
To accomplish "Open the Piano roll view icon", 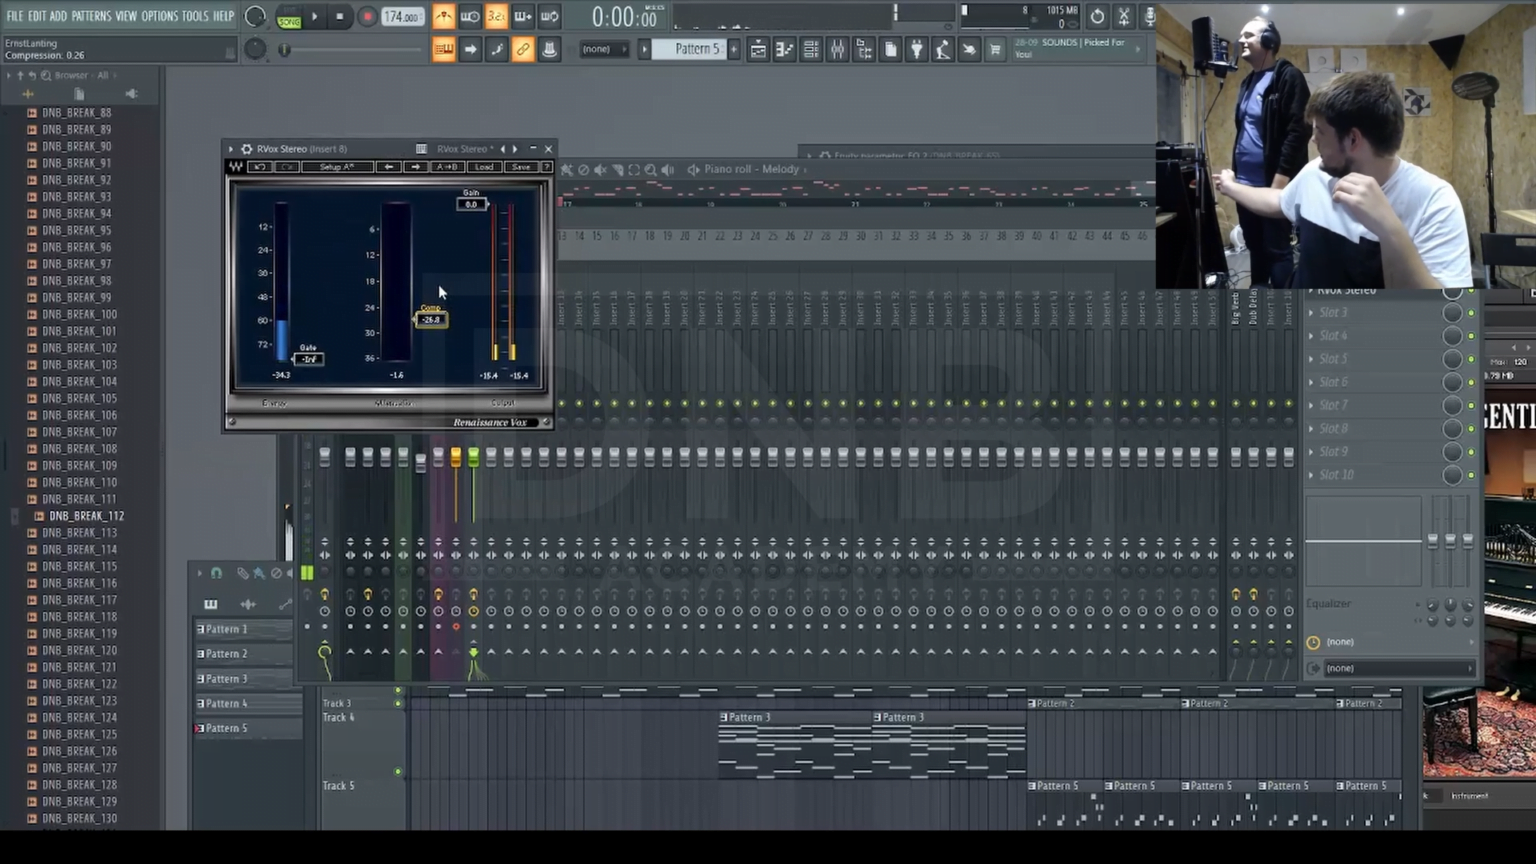I will pos(785,50).
